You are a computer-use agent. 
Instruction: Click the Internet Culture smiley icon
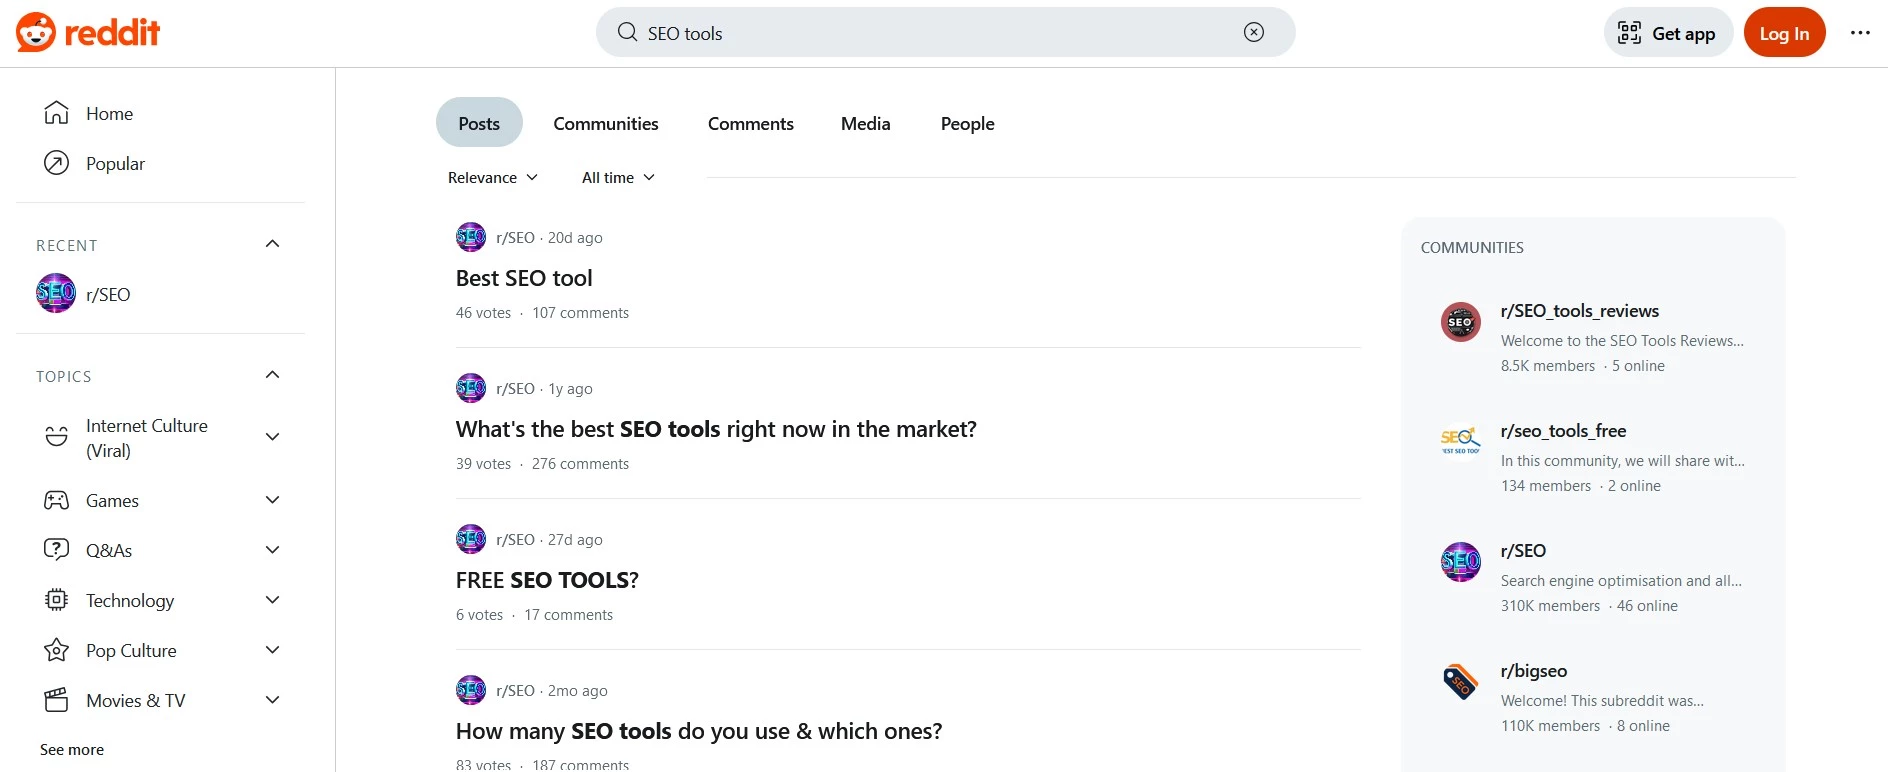click(x=57, y=437)
